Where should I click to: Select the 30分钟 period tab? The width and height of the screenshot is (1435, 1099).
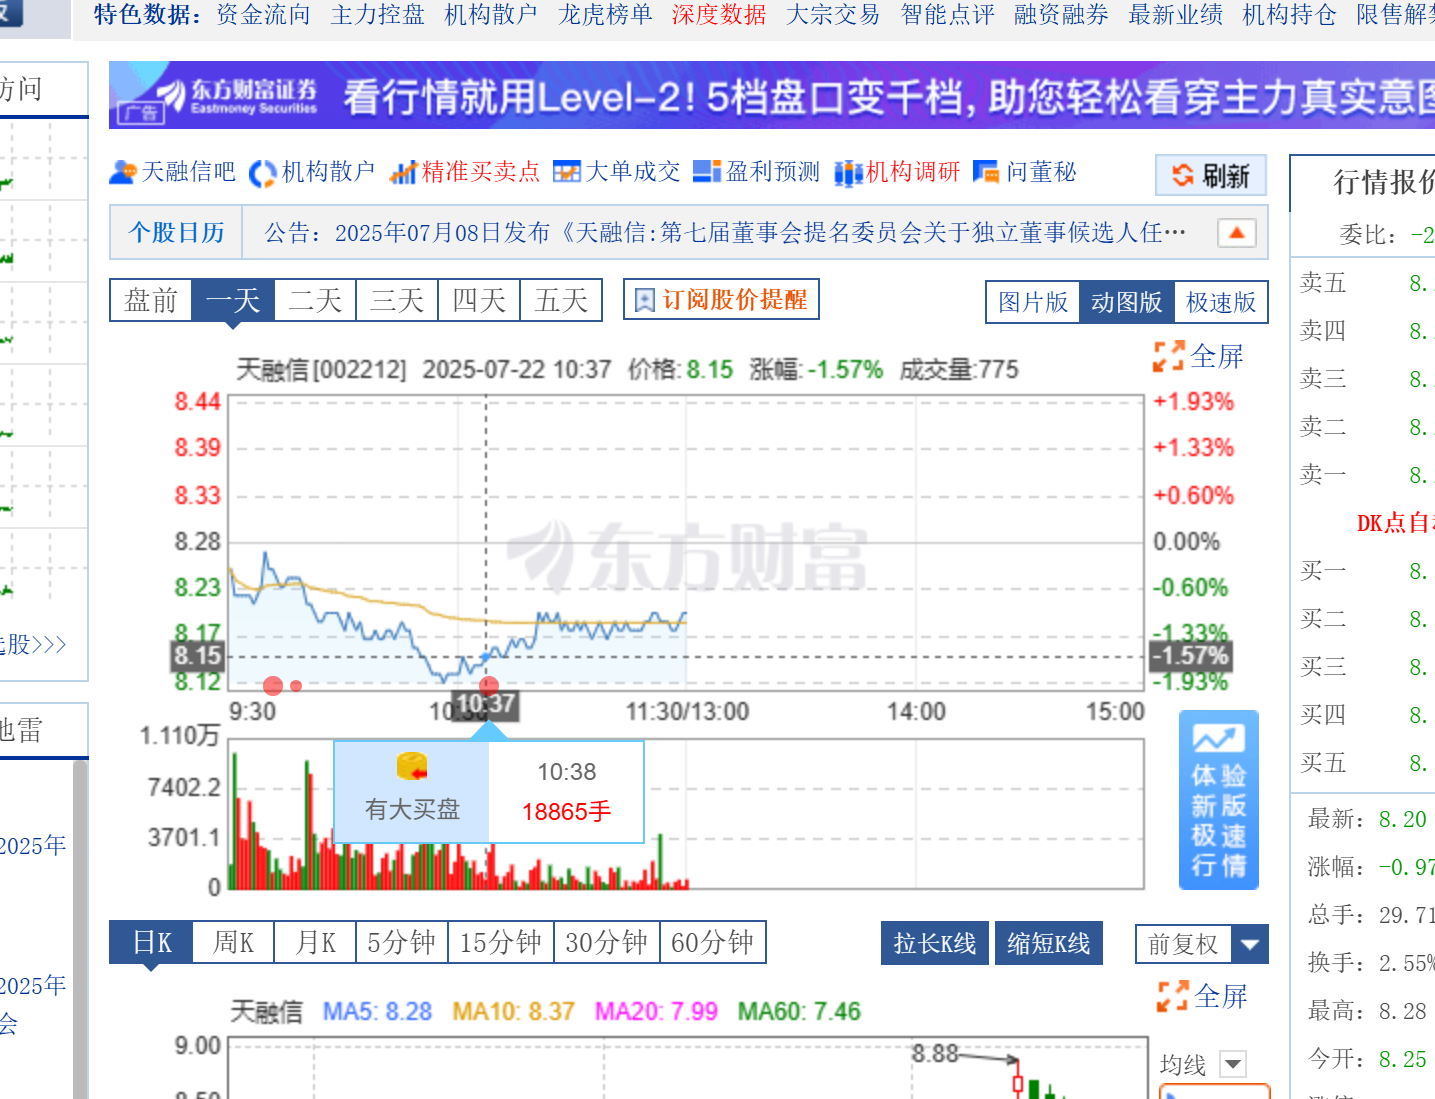tap(607, 942)
